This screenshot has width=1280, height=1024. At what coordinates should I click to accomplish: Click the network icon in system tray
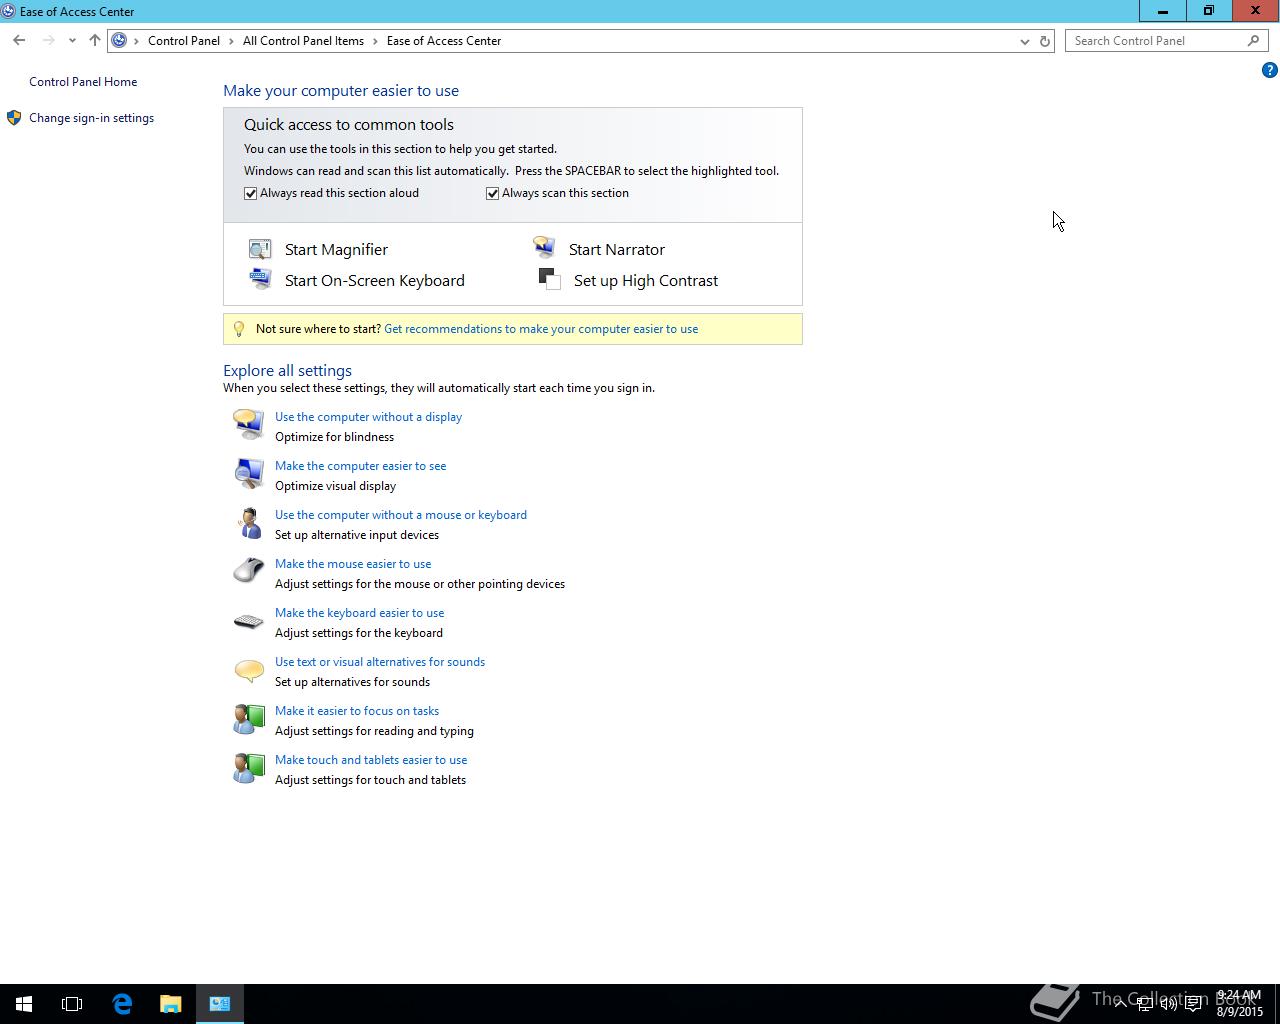pos(1144,1003)
